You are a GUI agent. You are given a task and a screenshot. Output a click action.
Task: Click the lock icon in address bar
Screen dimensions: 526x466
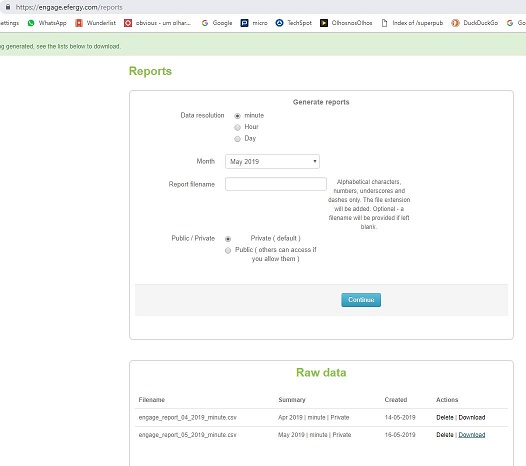click(x=8, y=7)
